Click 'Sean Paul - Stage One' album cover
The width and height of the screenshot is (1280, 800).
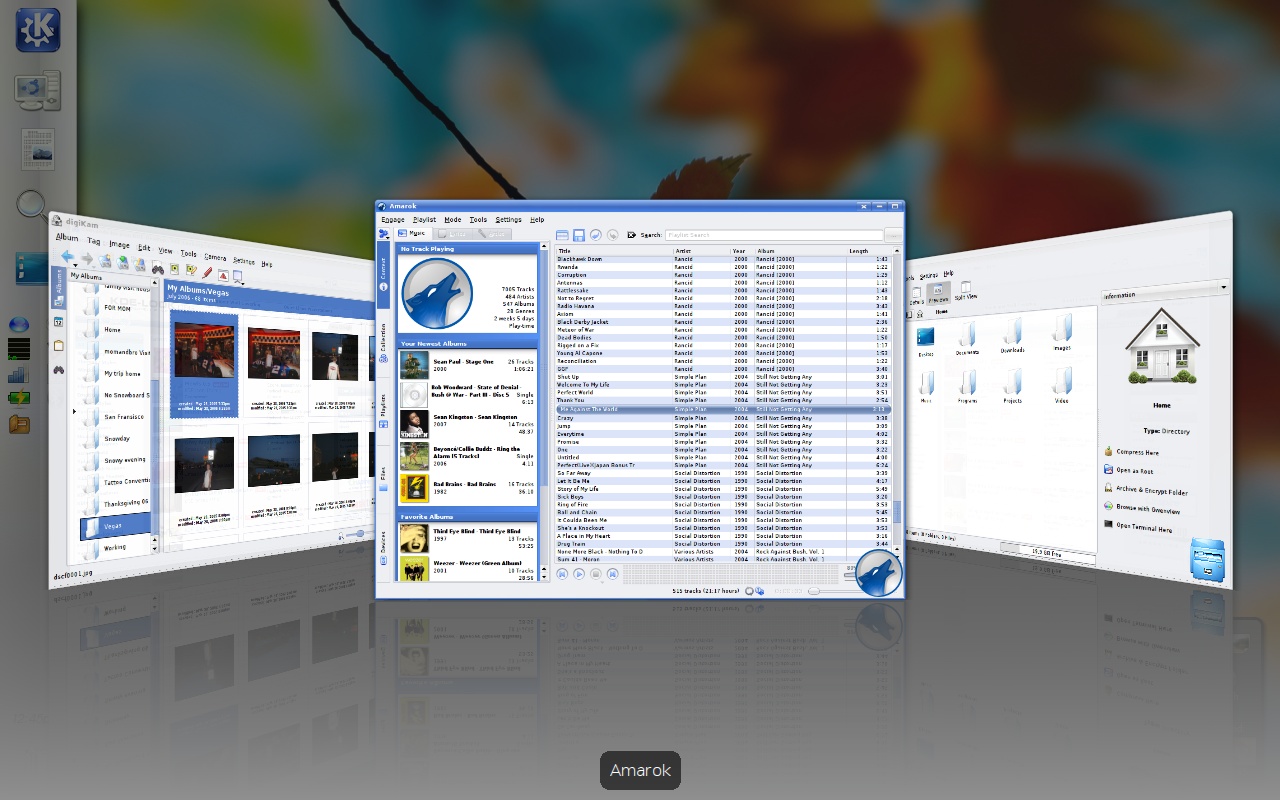414,365
